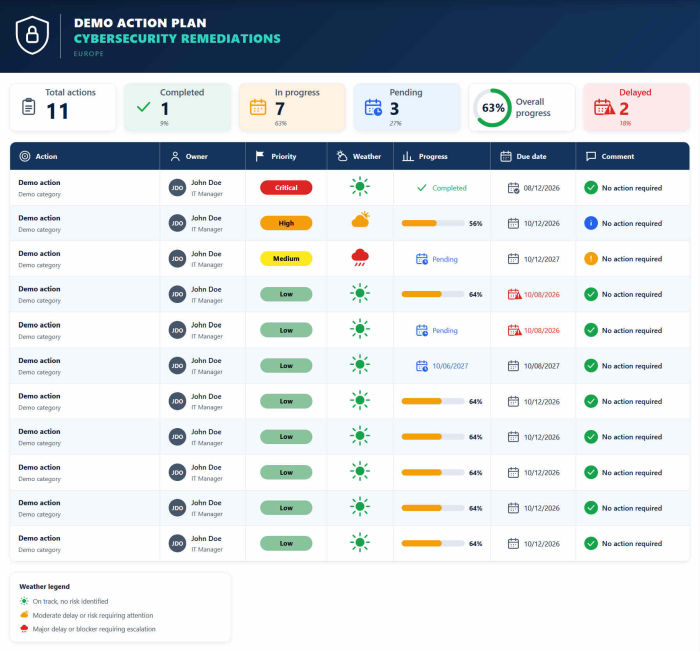This screenshot has width=700, height=652.
Task: Click the Total actions summary card
Action: click(x=63, y=107)
